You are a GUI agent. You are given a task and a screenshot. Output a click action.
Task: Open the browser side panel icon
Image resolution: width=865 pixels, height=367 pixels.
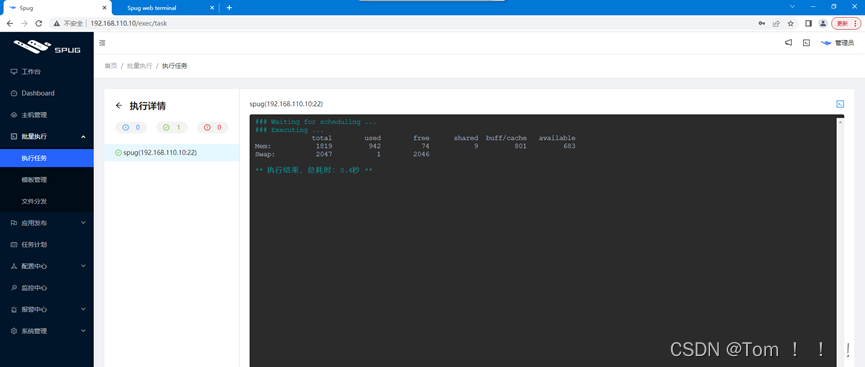[x=809, y=23]
